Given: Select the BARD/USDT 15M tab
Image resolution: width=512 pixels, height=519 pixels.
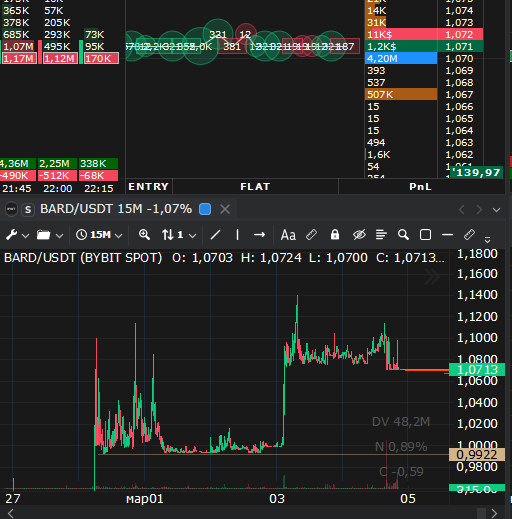Looking at the screenshot, I should pyautogui.click(x=116, y=209).
